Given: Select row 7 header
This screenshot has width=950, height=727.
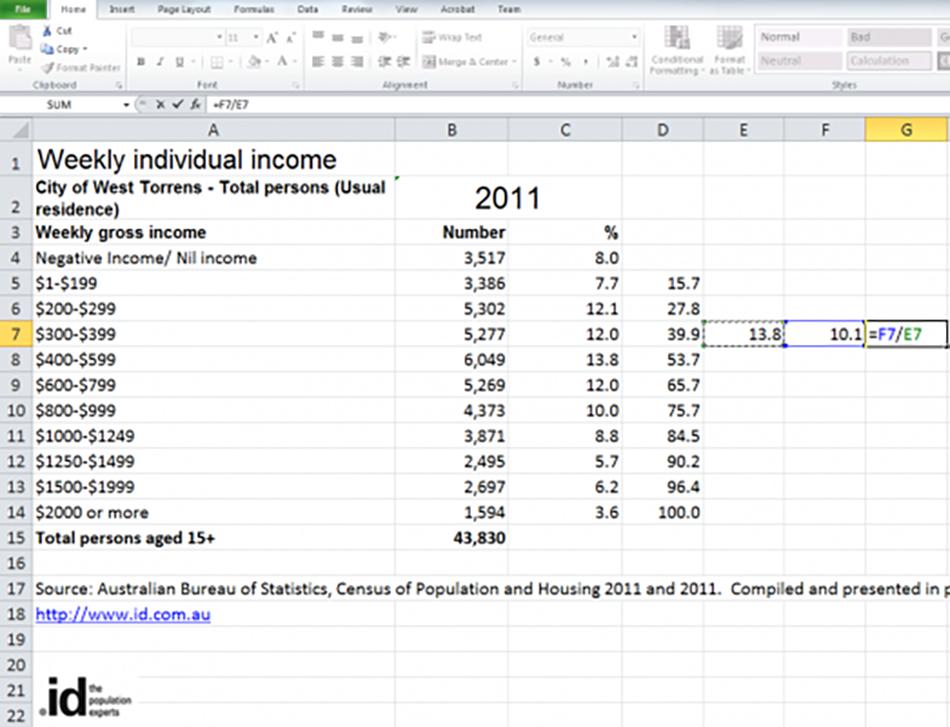Looking at the screenshot, I should tap(16, 334).
